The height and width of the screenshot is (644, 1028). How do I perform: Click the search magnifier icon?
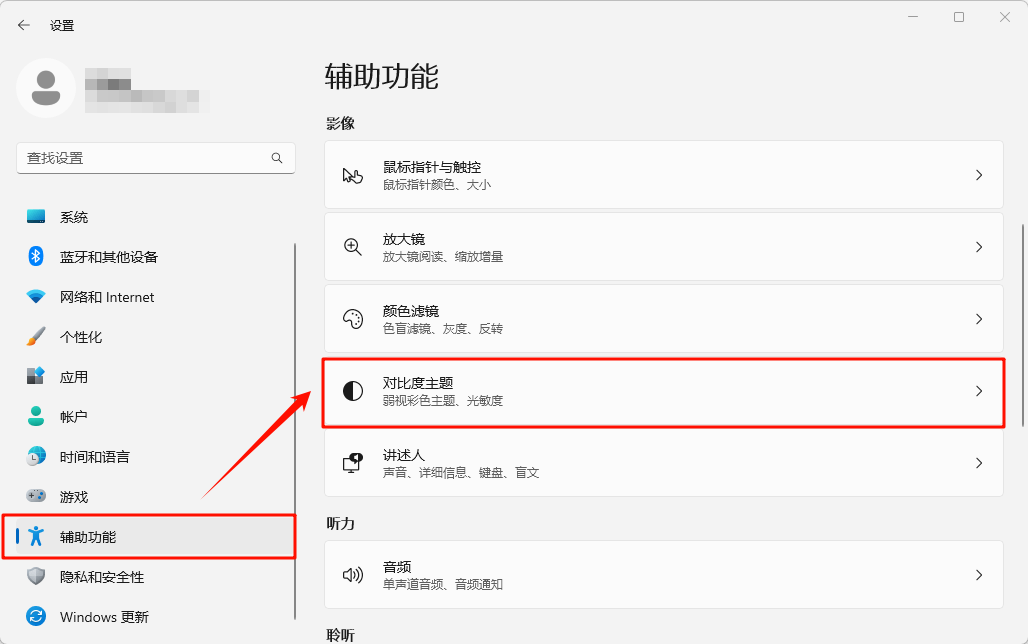(x=277, y=158)
